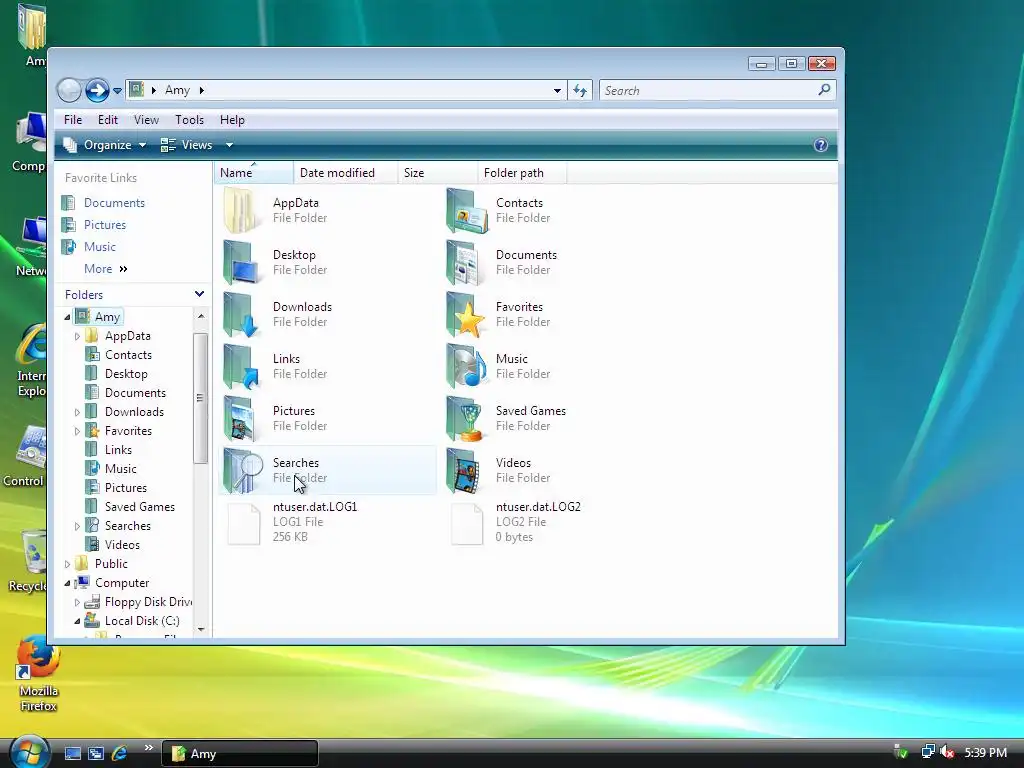Screen dimensions: 1024x768
Task: Open the Help menu
Action: (x=232, y=120)
